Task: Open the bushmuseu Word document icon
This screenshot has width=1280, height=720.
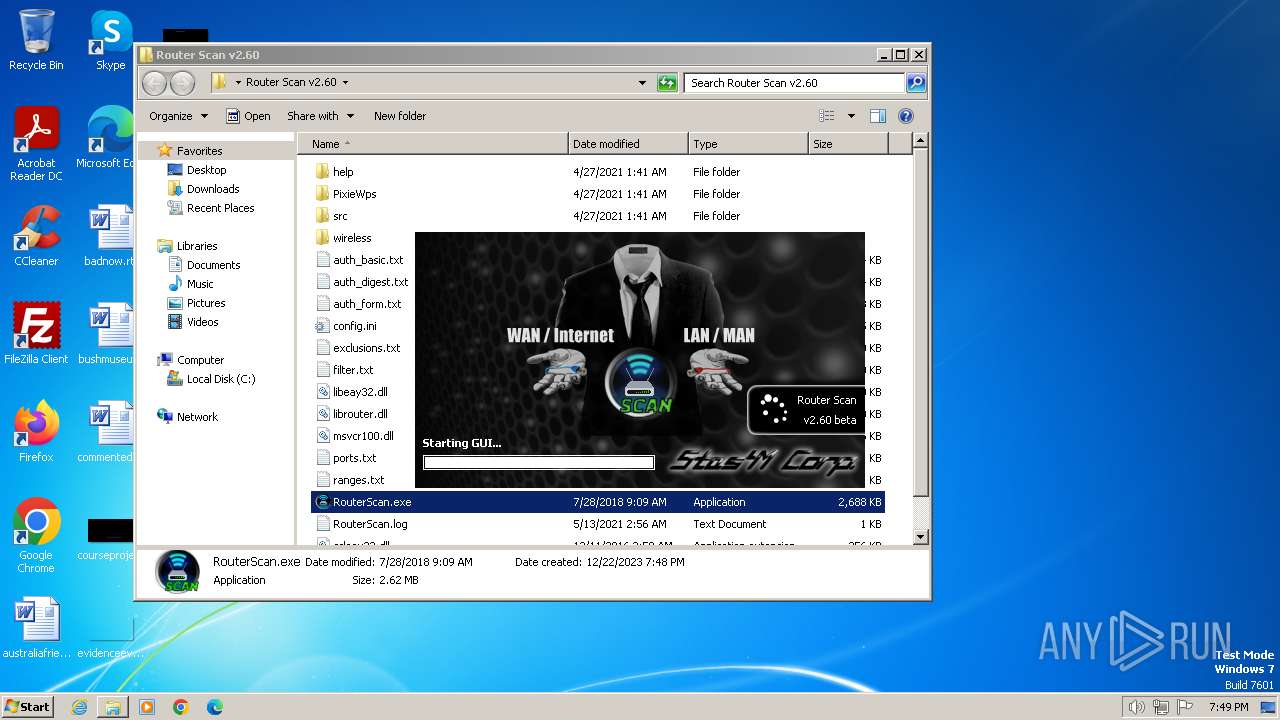Action: pos(106,334)
